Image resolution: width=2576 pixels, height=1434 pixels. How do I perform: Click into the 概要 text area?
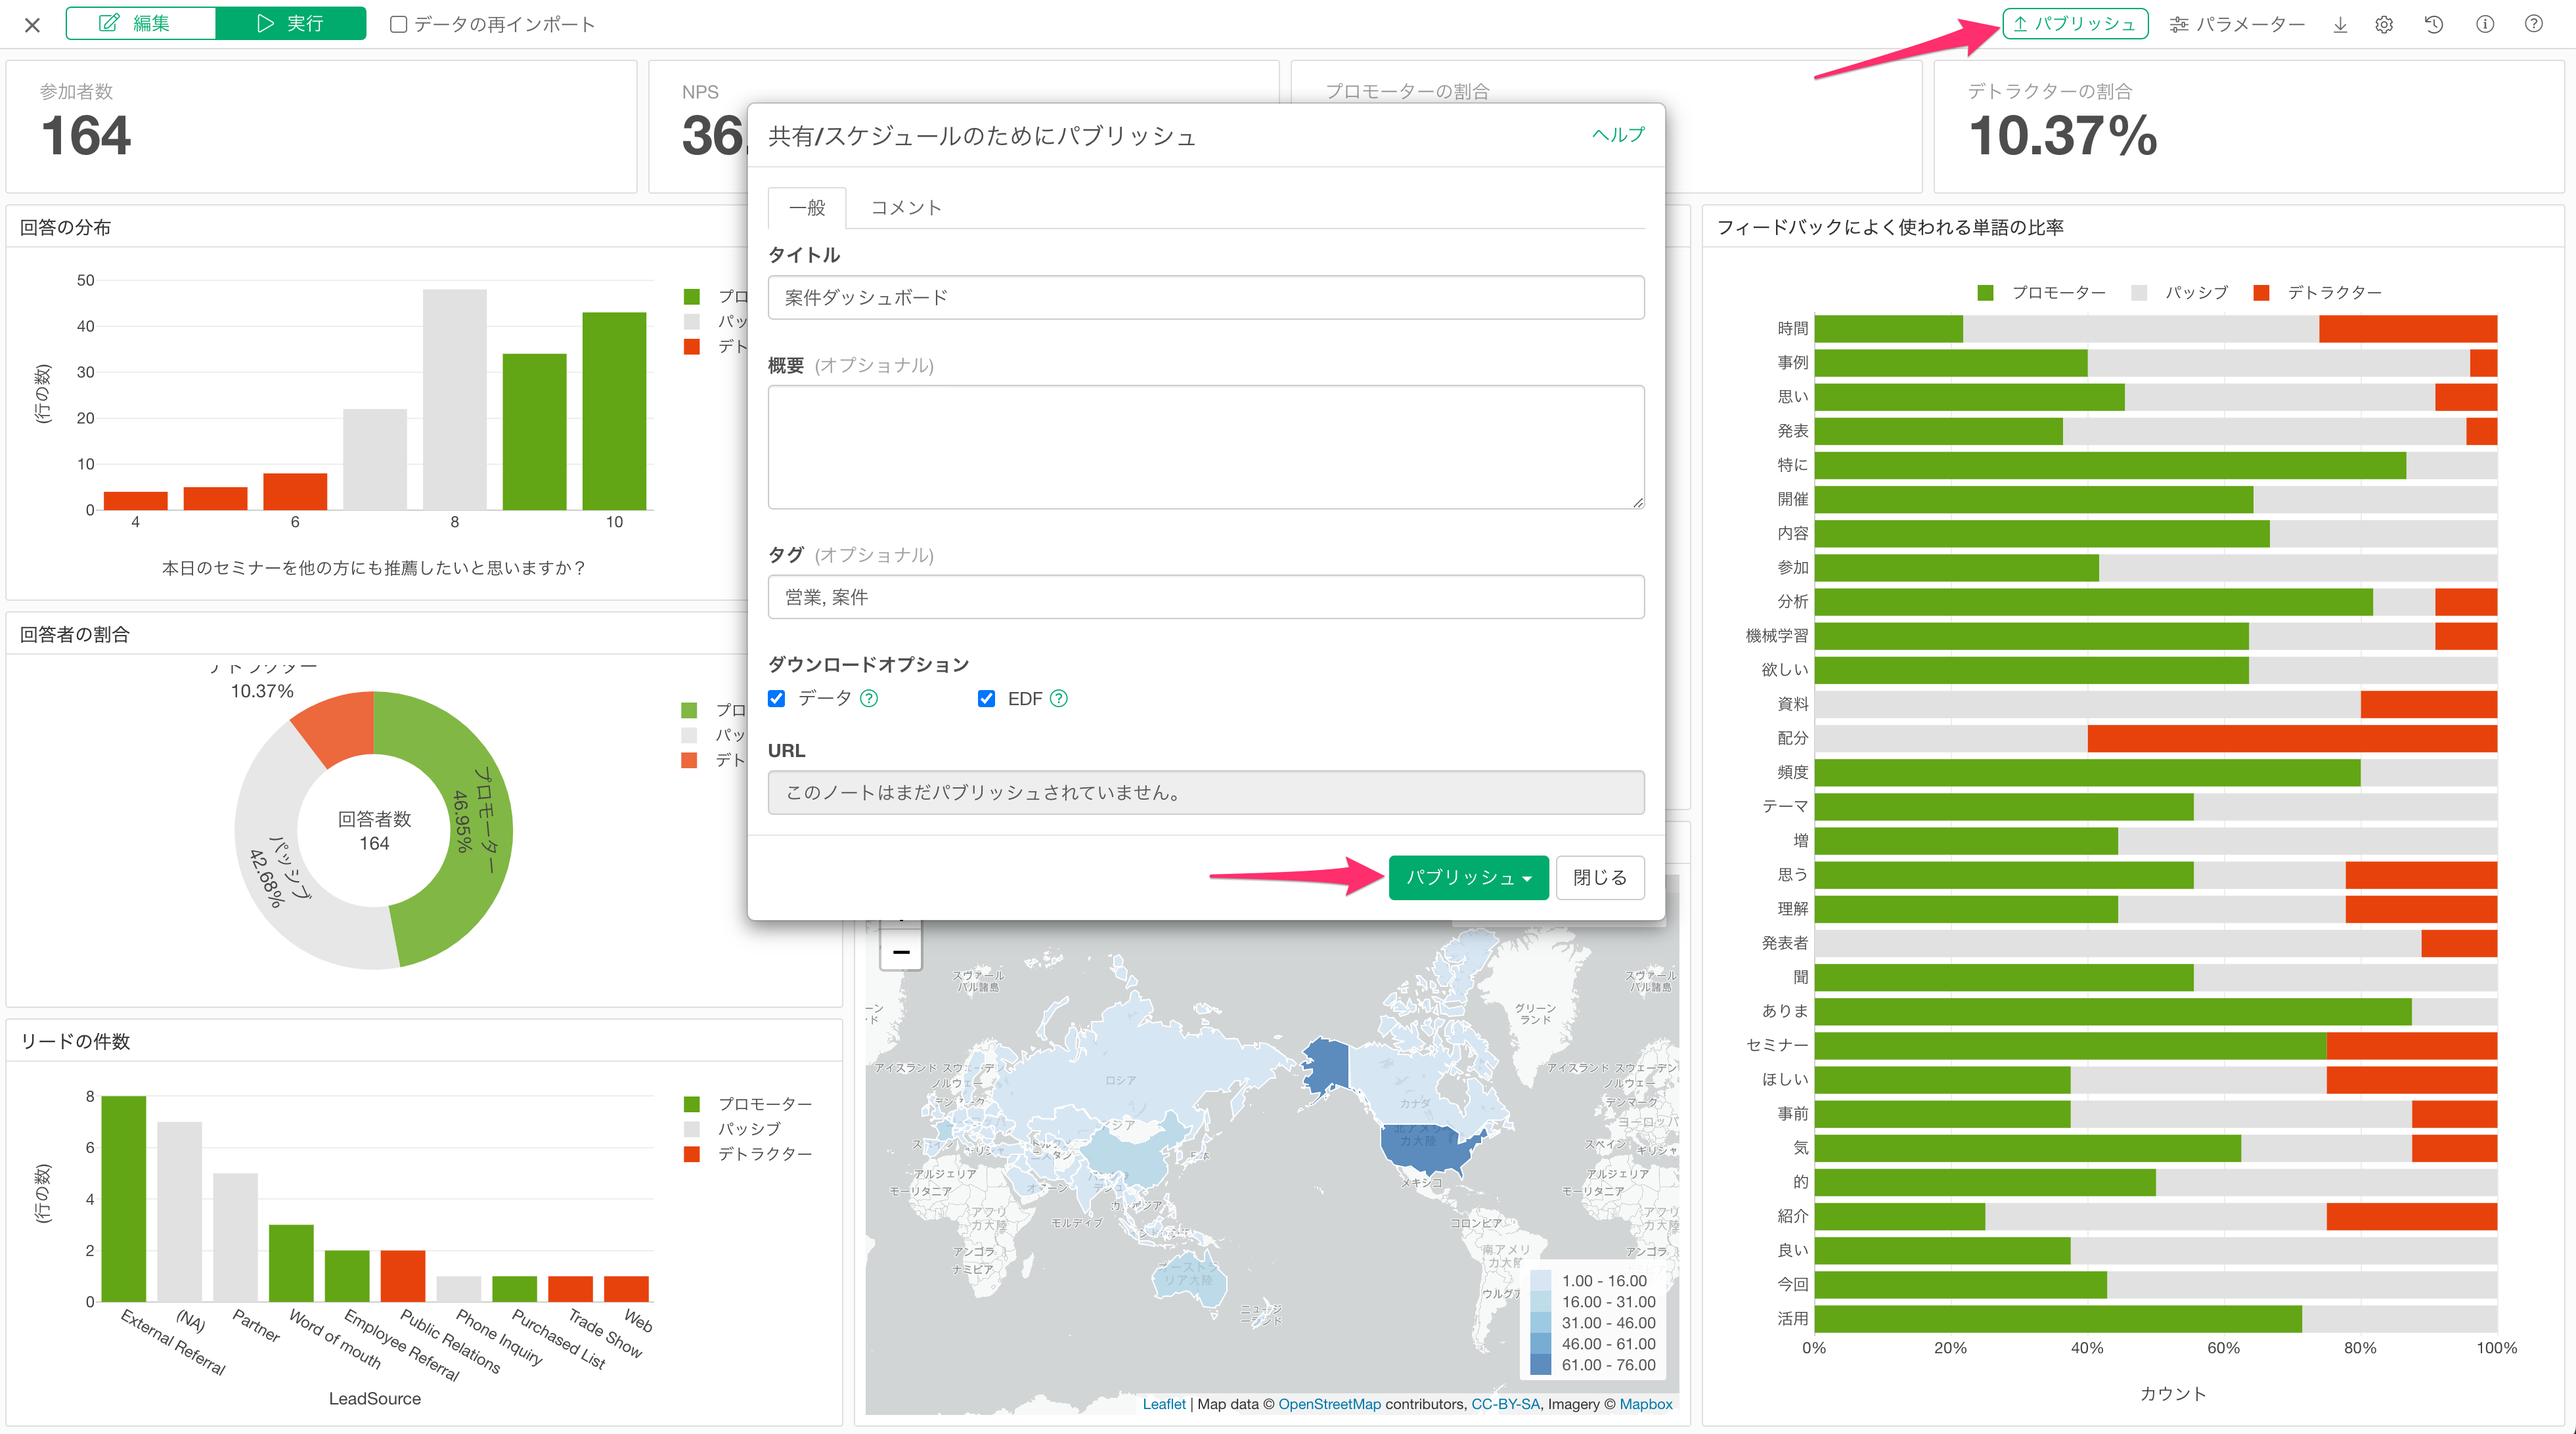[1206, 447]
